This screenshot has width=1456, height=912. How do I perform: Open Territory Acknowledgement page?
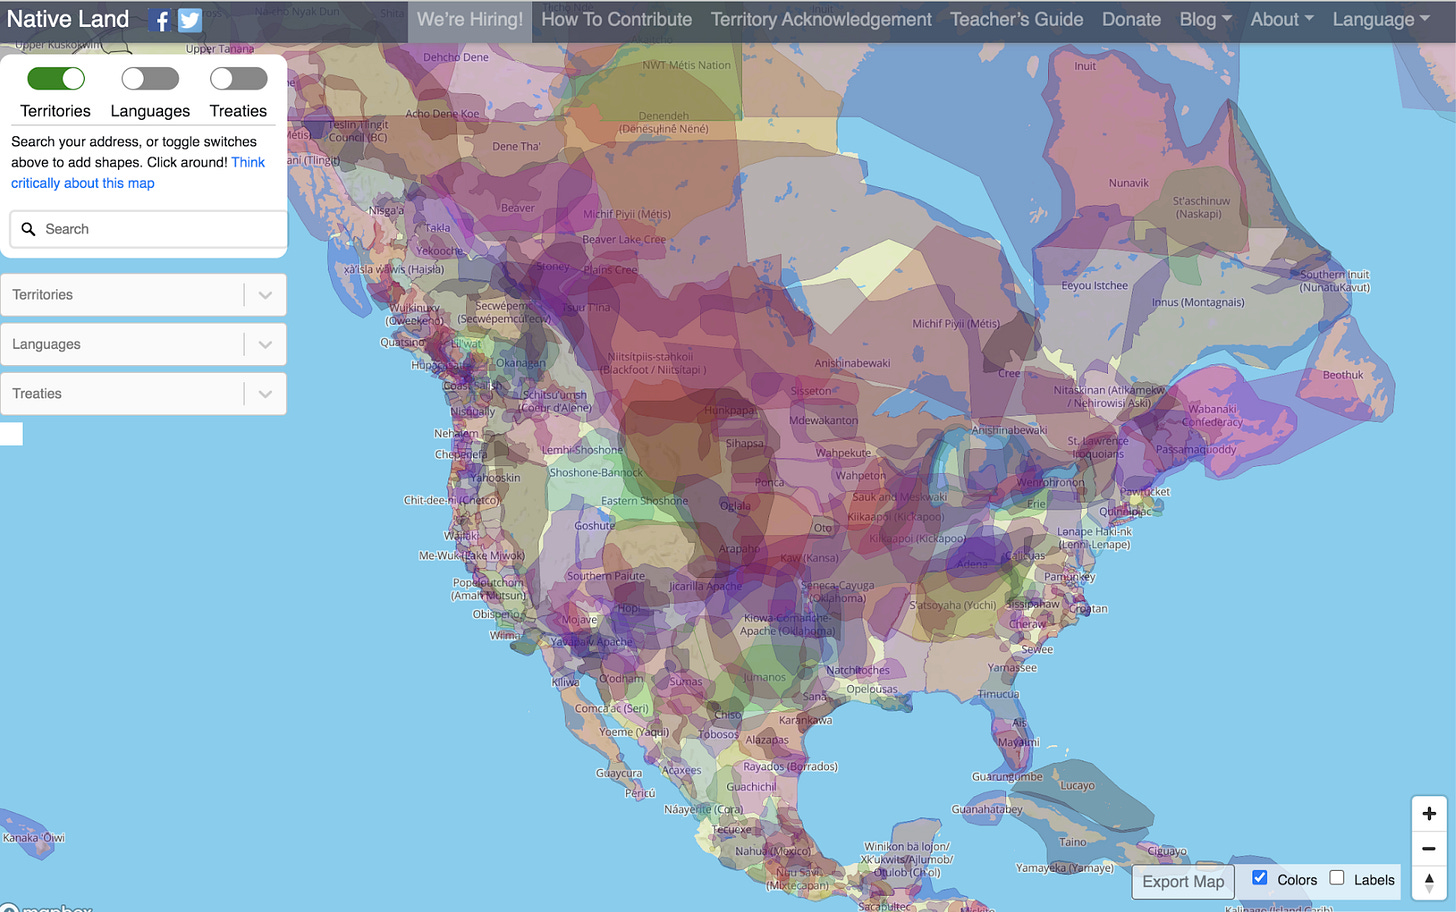821,19
